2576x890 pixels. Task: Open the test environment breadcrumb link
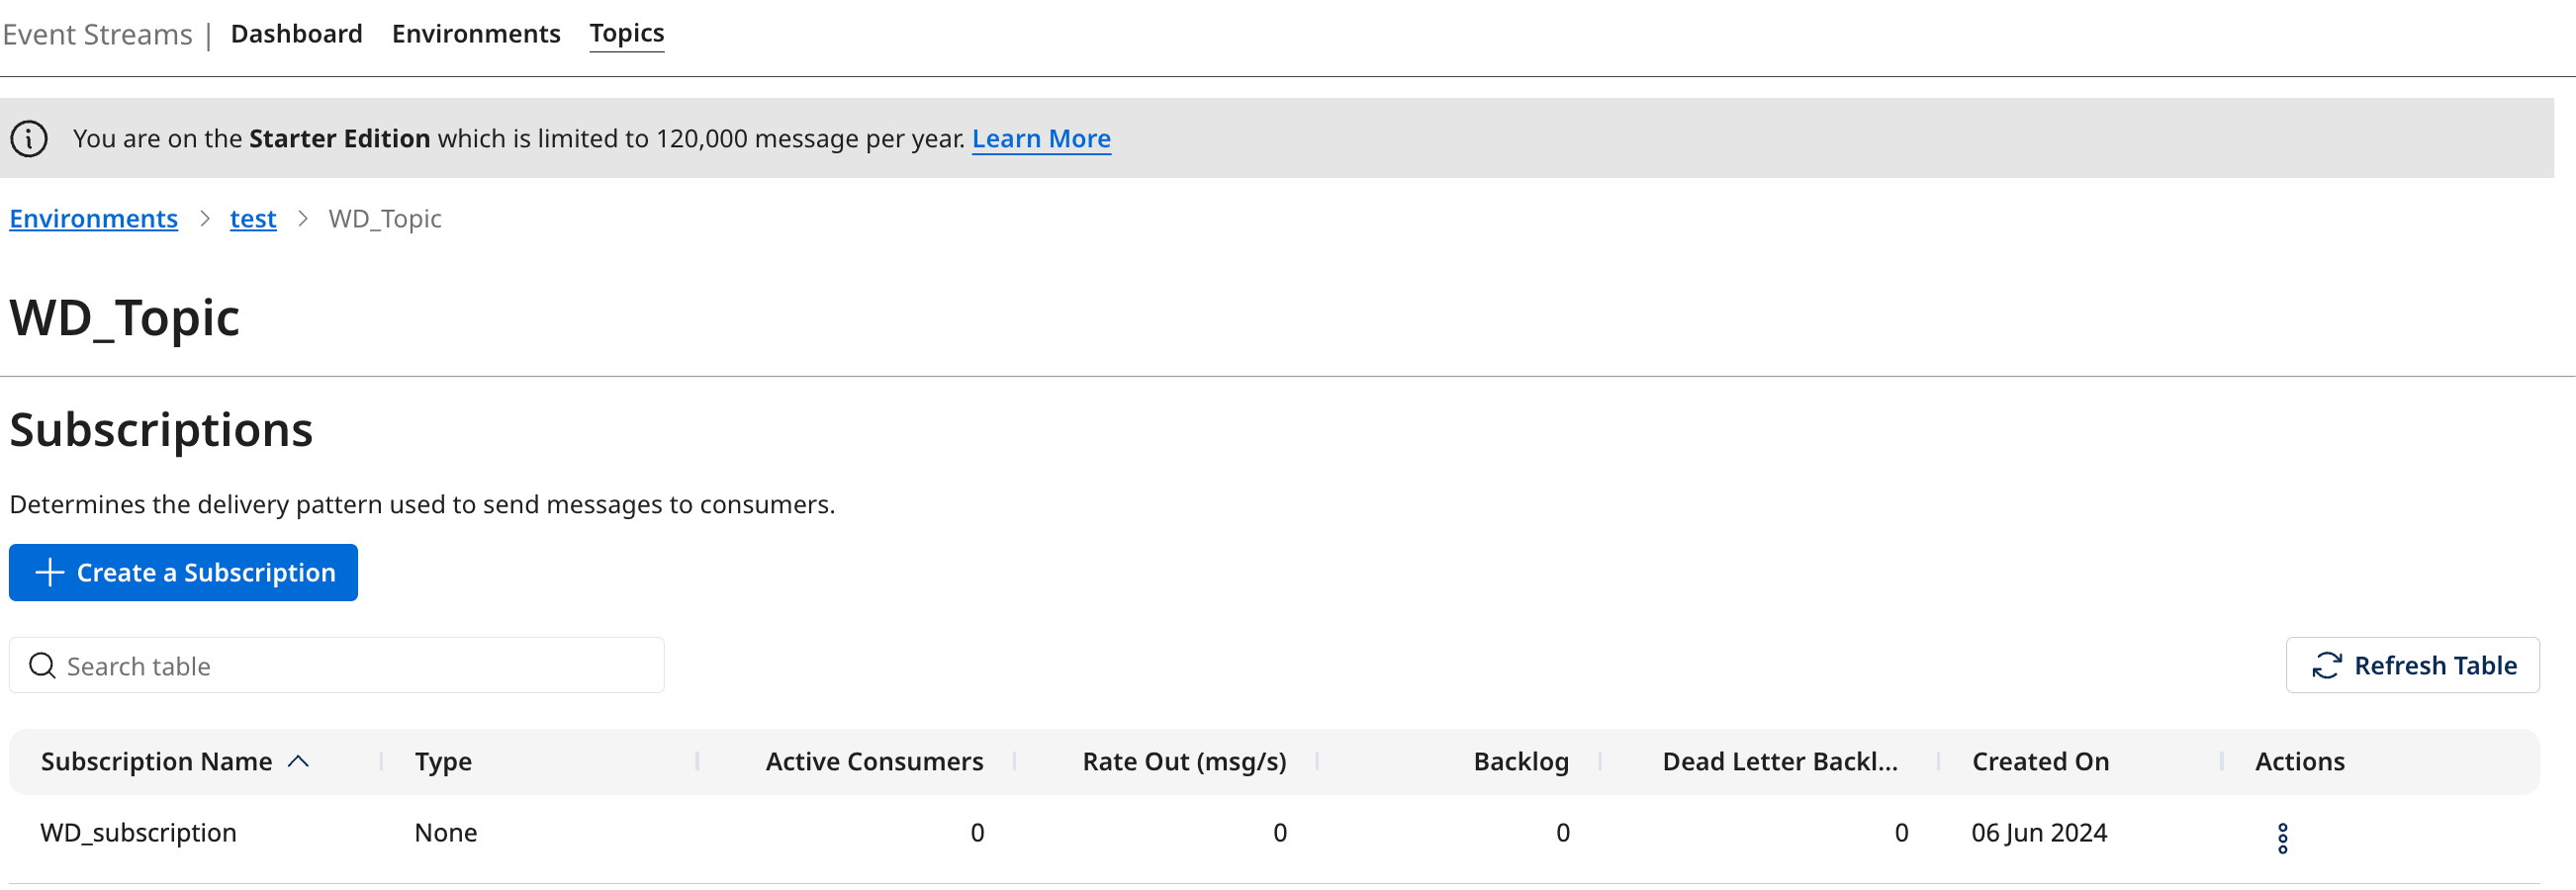point(252,218)
